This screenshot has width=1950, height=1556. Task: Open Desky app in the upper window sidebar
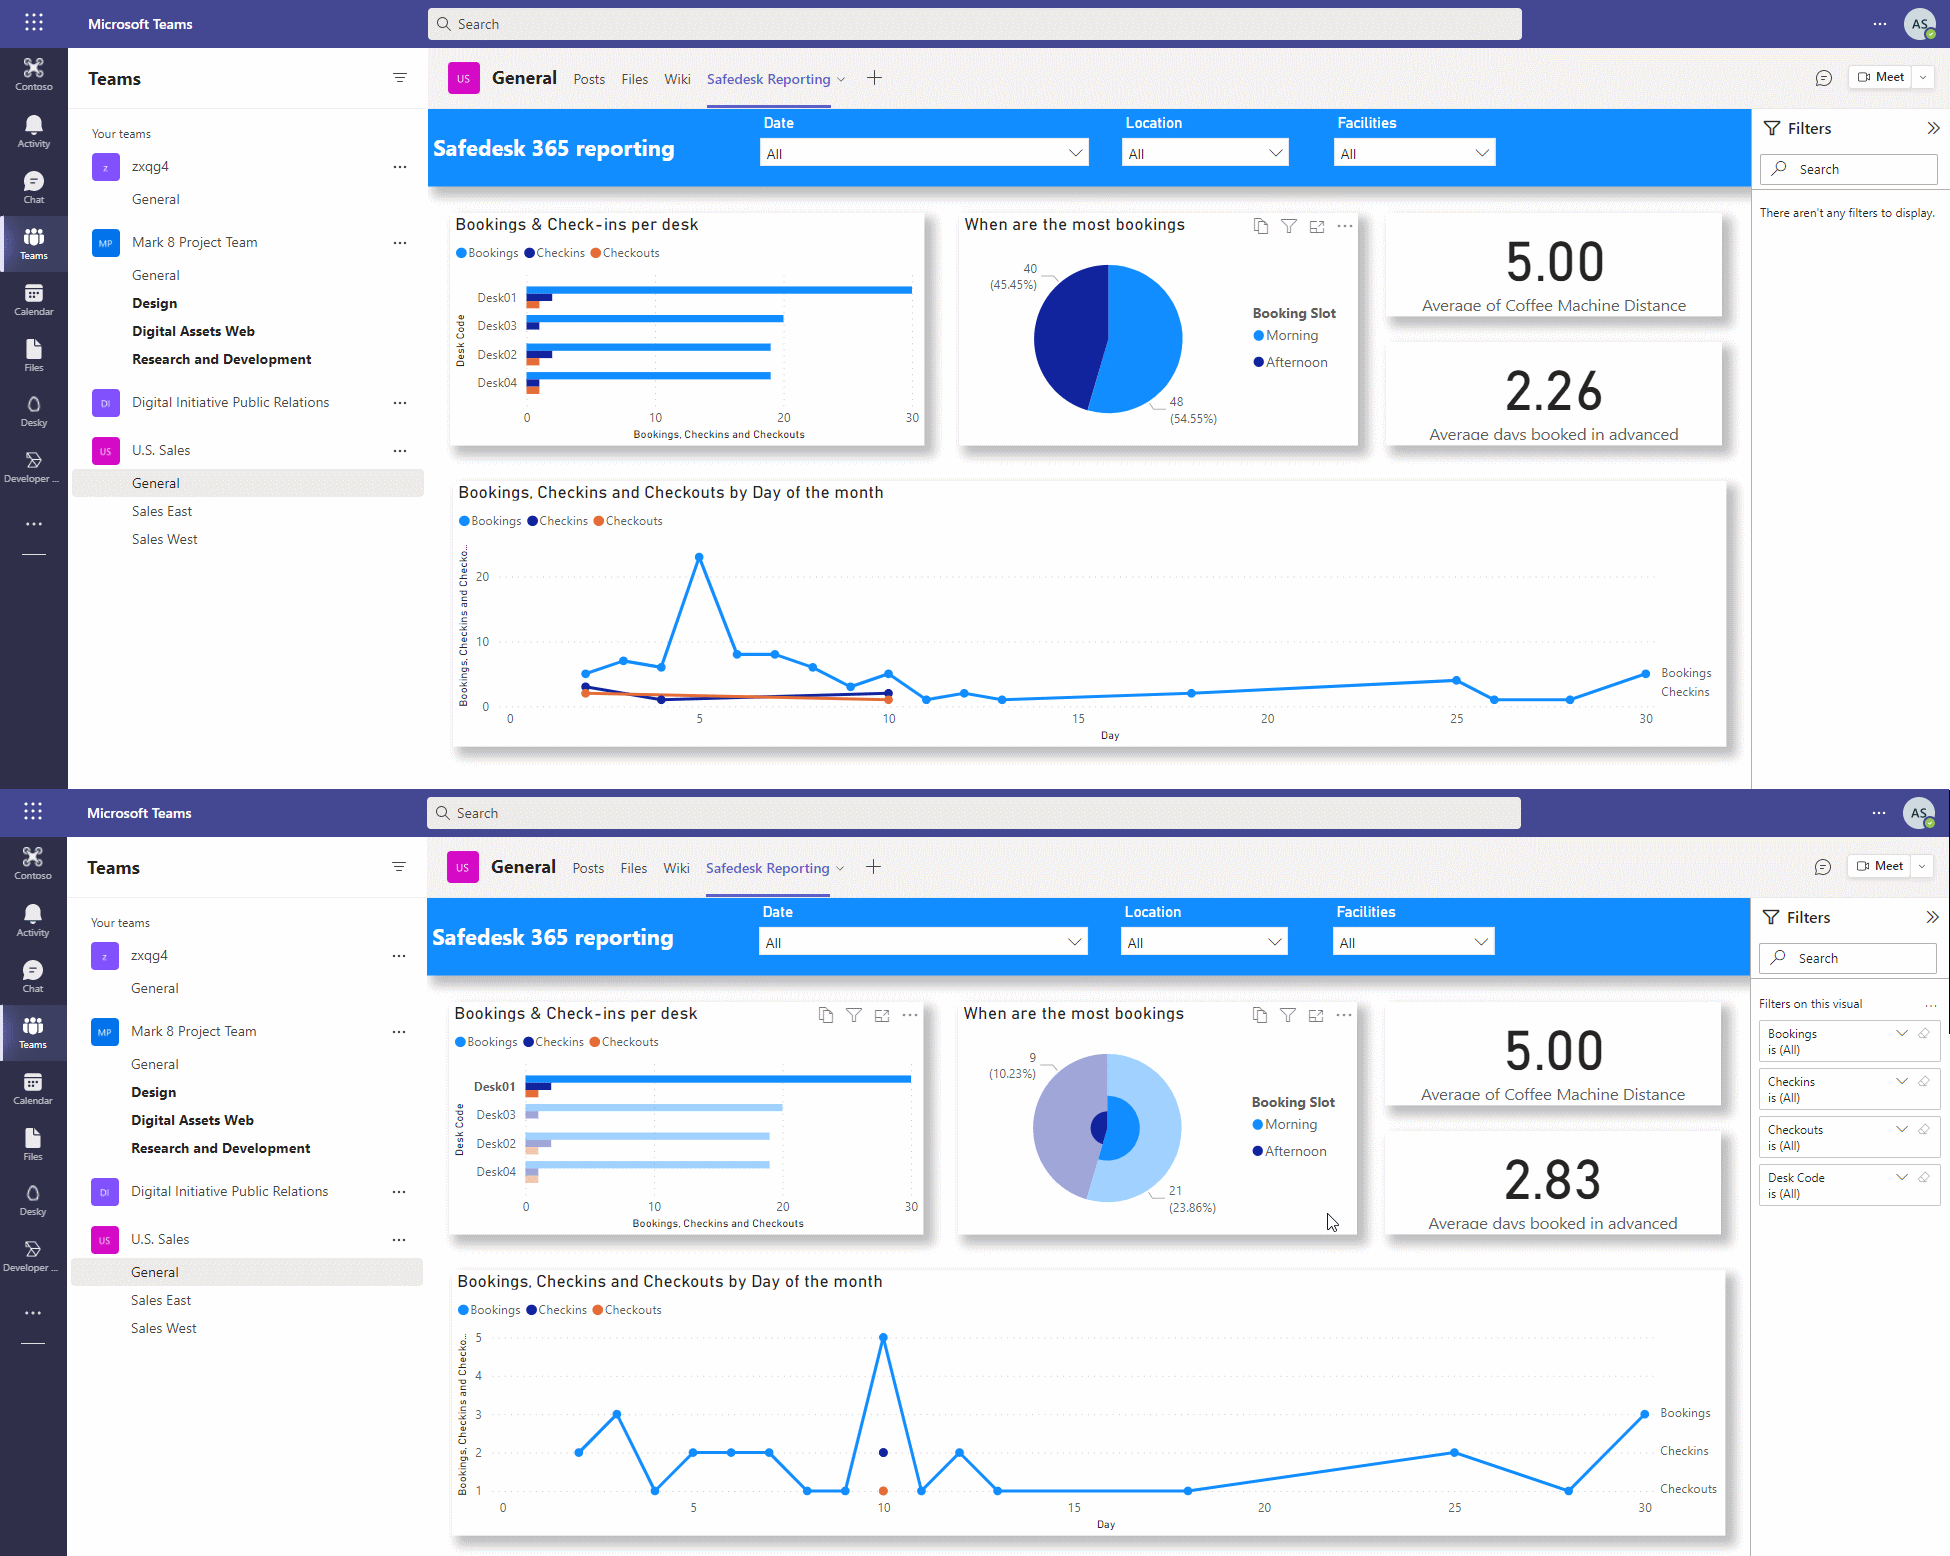(34, 410)
